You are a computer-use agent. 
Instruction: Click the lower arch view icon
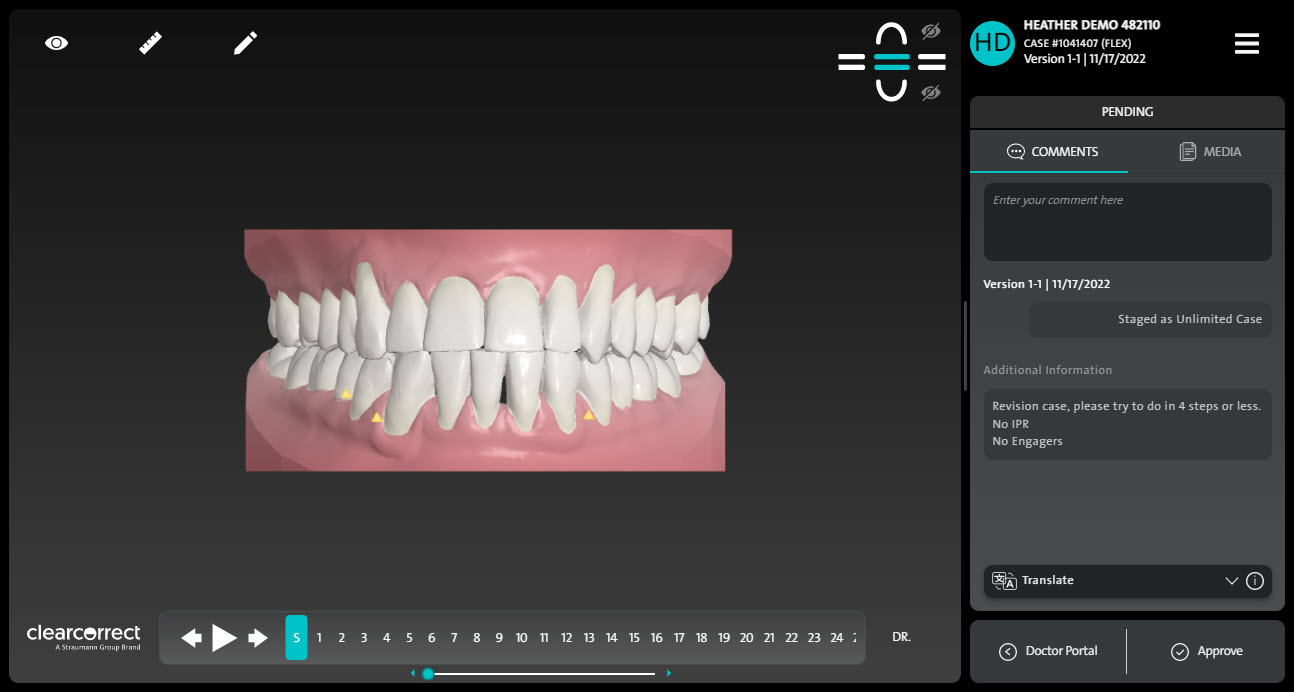[891, 90]
